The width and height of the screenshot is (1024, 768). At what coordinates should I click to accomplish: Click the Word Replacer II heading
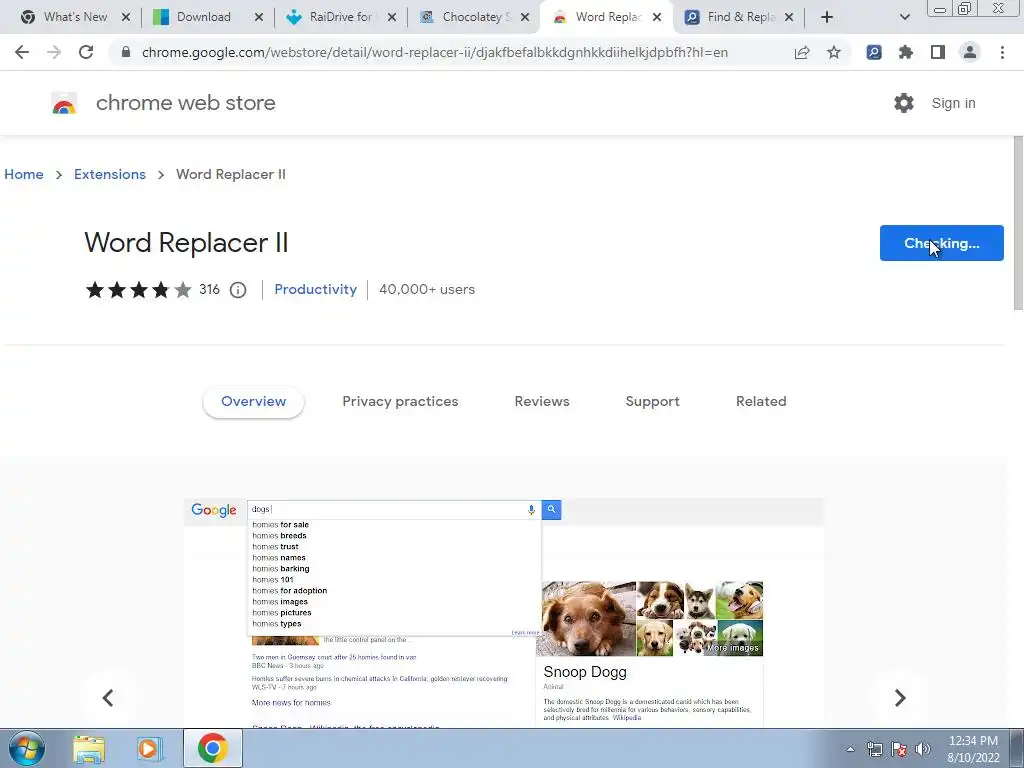pyautogui.click(x=186, y=243)
